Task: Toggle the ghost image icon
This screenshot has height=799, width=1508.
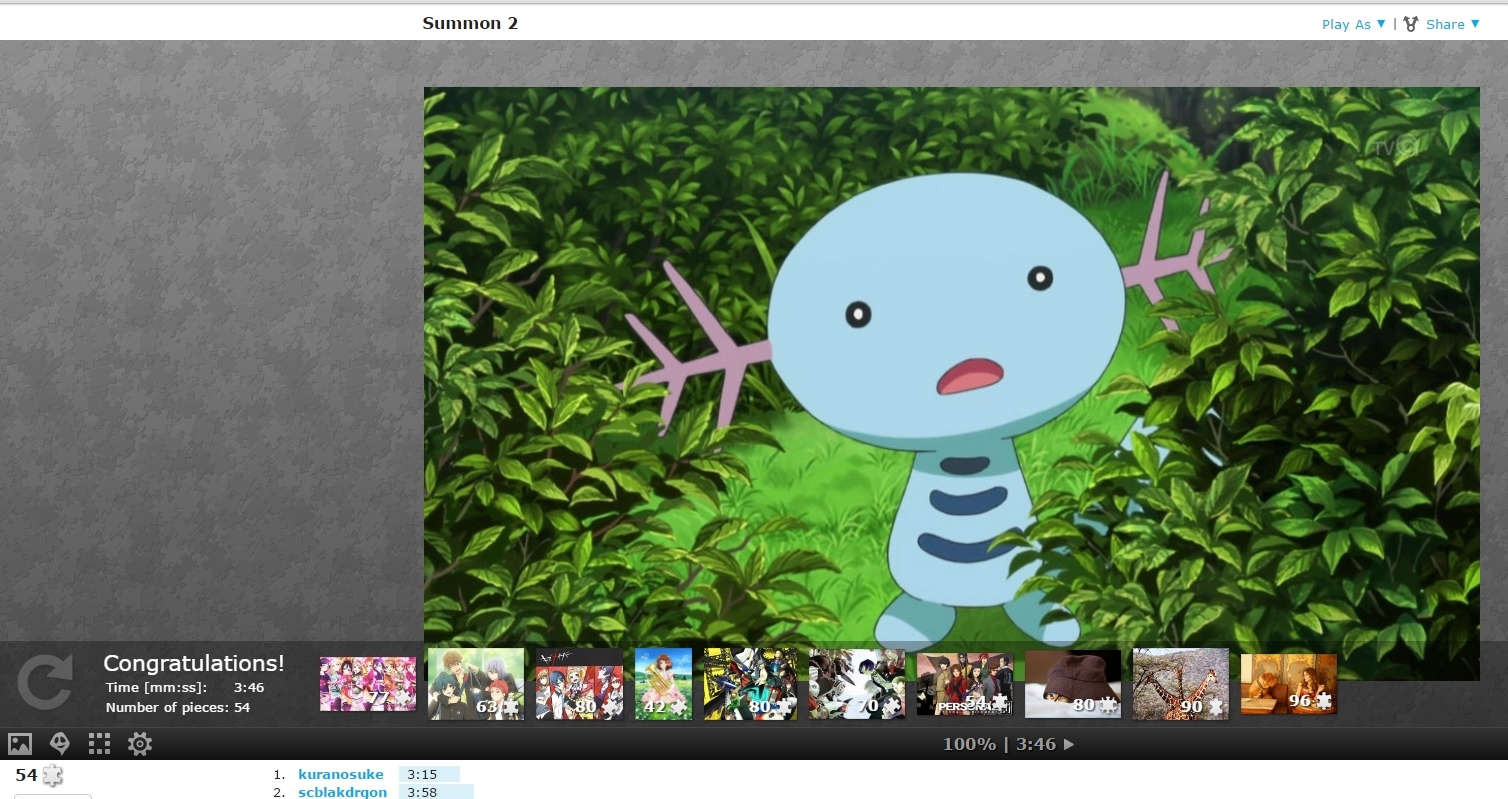Action: (x=60, y=744)
